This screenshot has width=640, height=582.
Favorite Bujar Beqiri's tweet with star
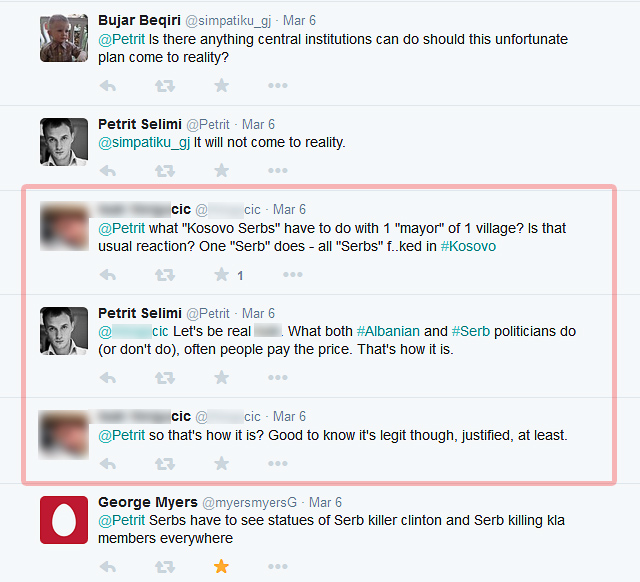[x=221, y=86]
